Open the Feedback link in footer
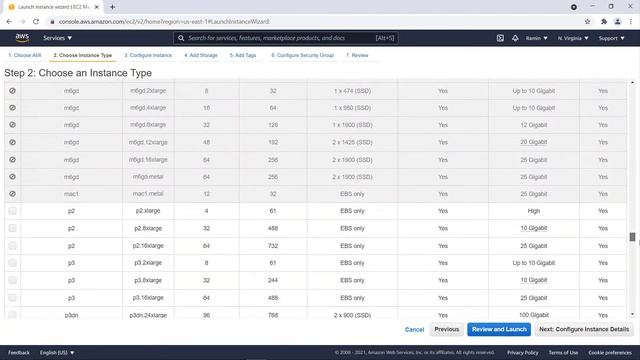Image resolution: width=640 pixels, height=360 pixels. (19, 352)
